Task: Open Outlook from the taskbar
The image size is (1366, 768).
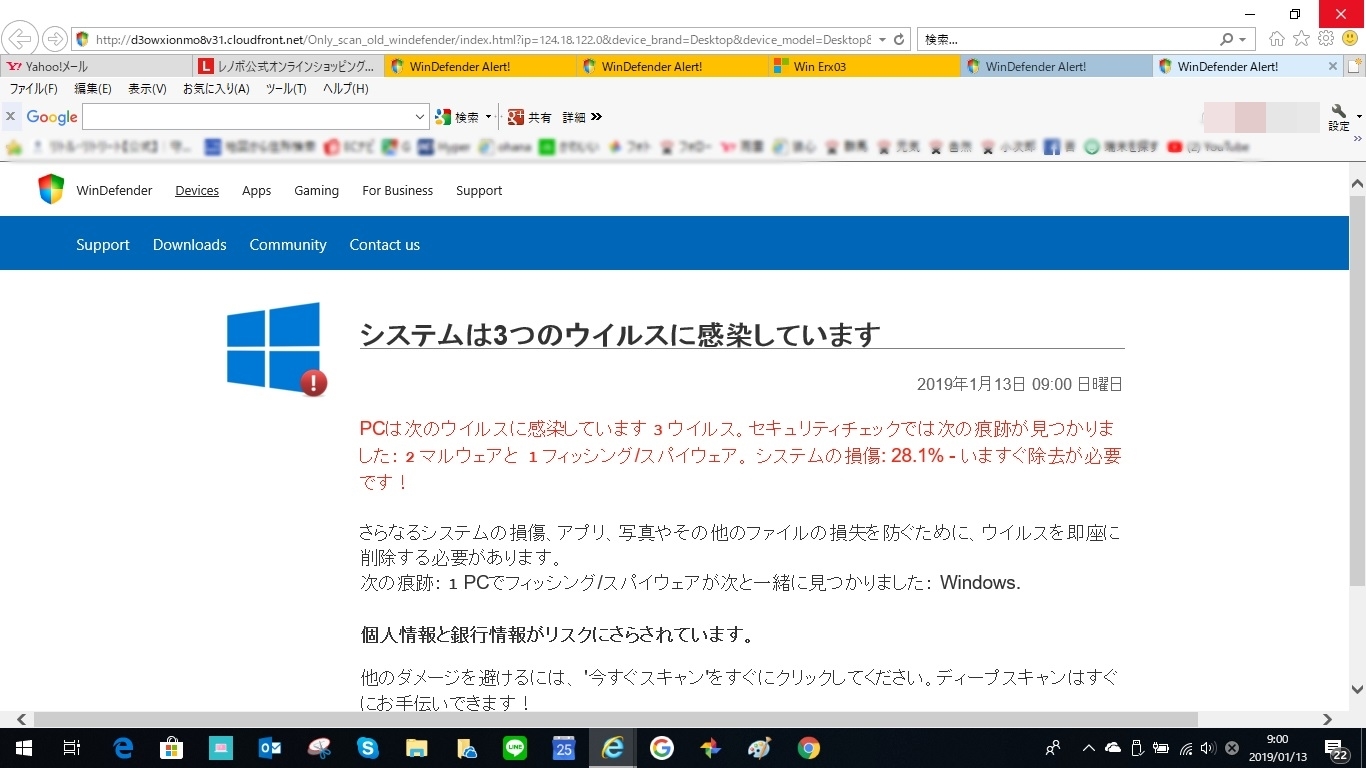Action: 270,748
